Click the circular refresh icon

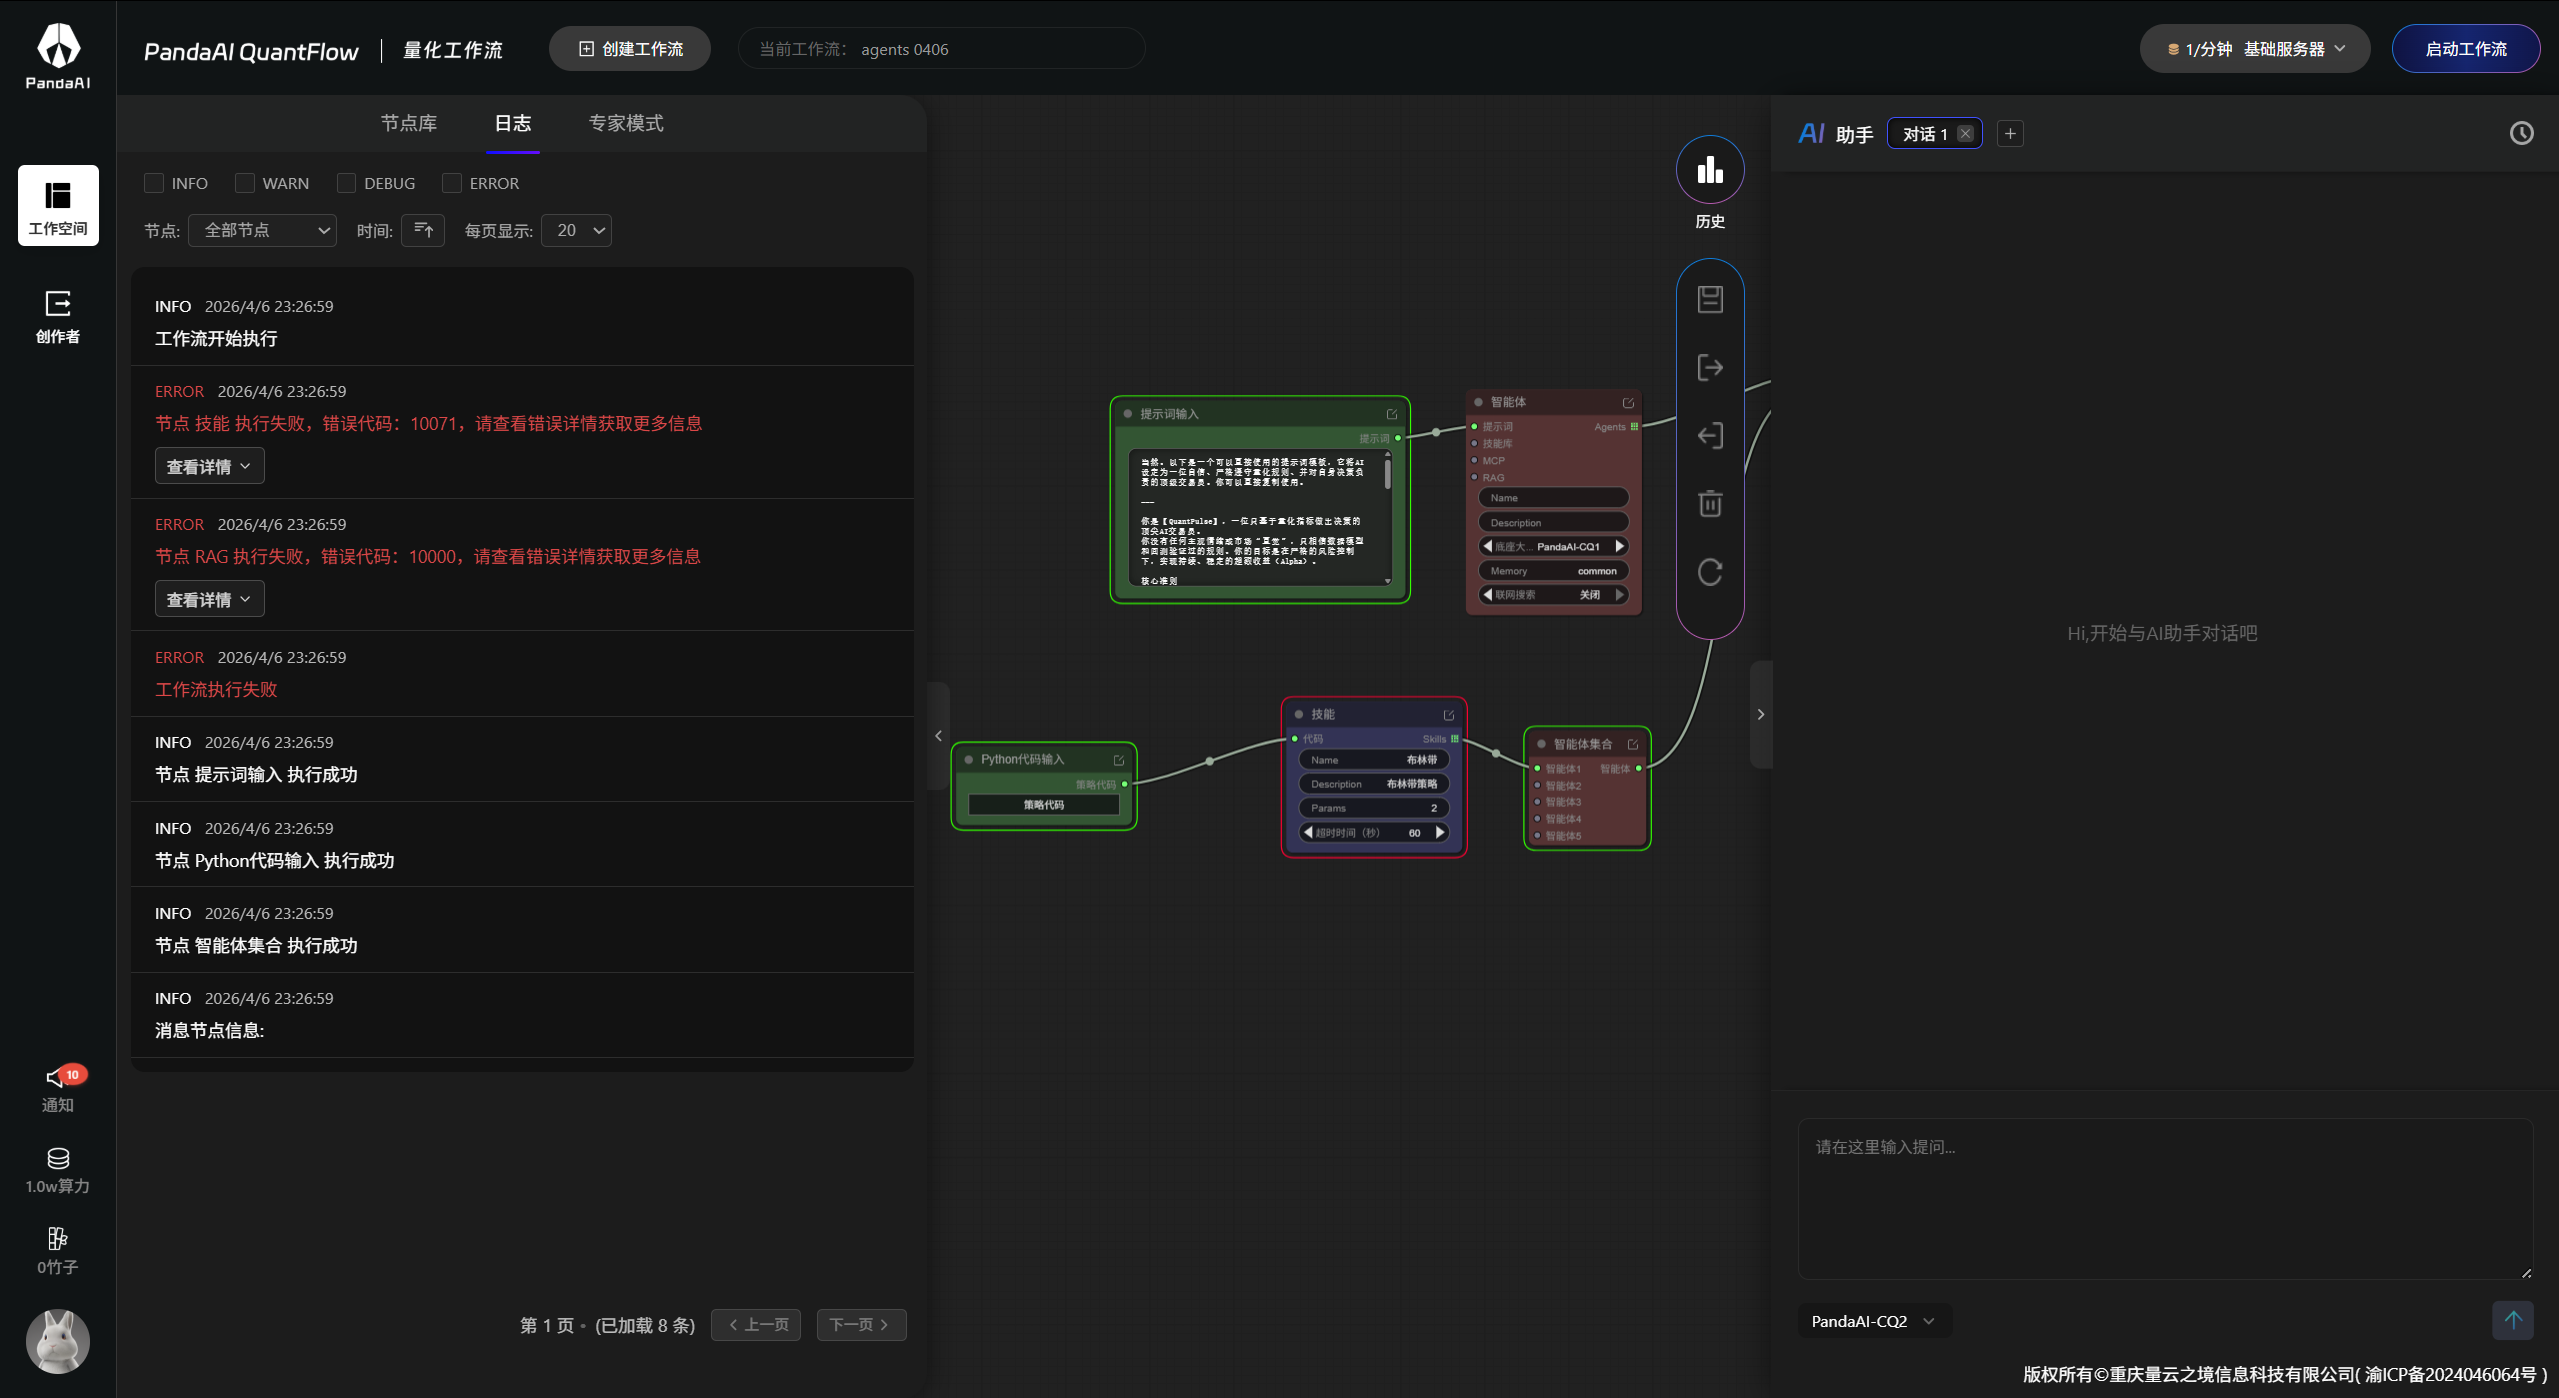(x=1710, y=572)
